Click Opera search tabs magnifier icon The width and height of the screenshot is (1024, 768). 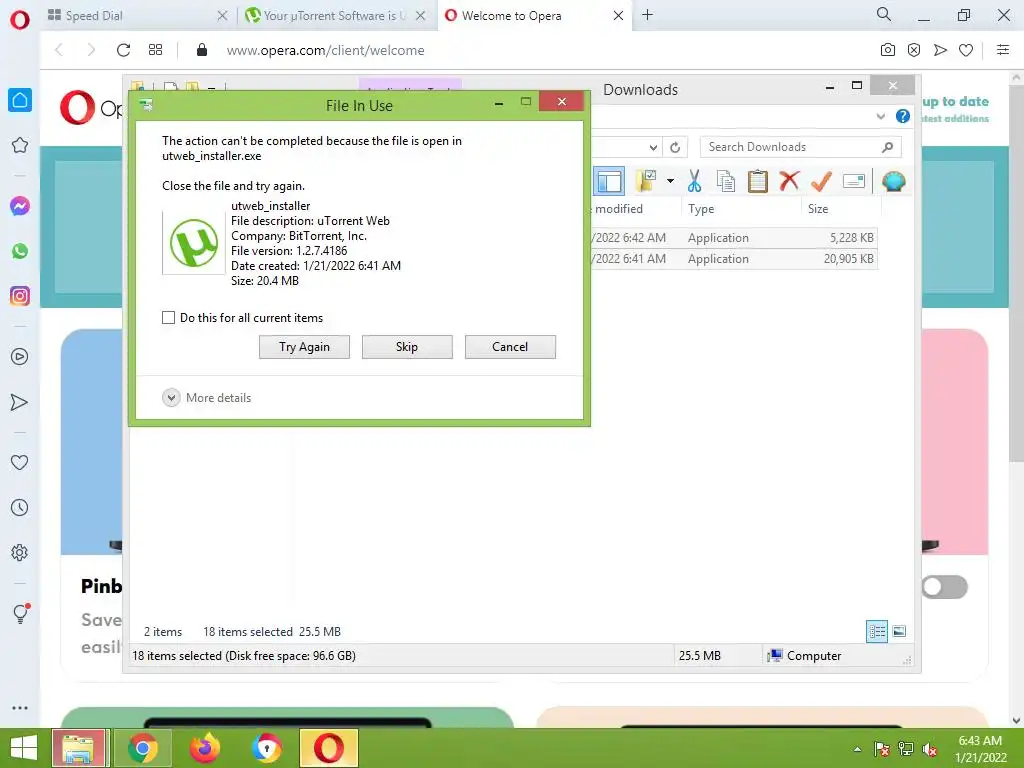[x=884, y=14]
